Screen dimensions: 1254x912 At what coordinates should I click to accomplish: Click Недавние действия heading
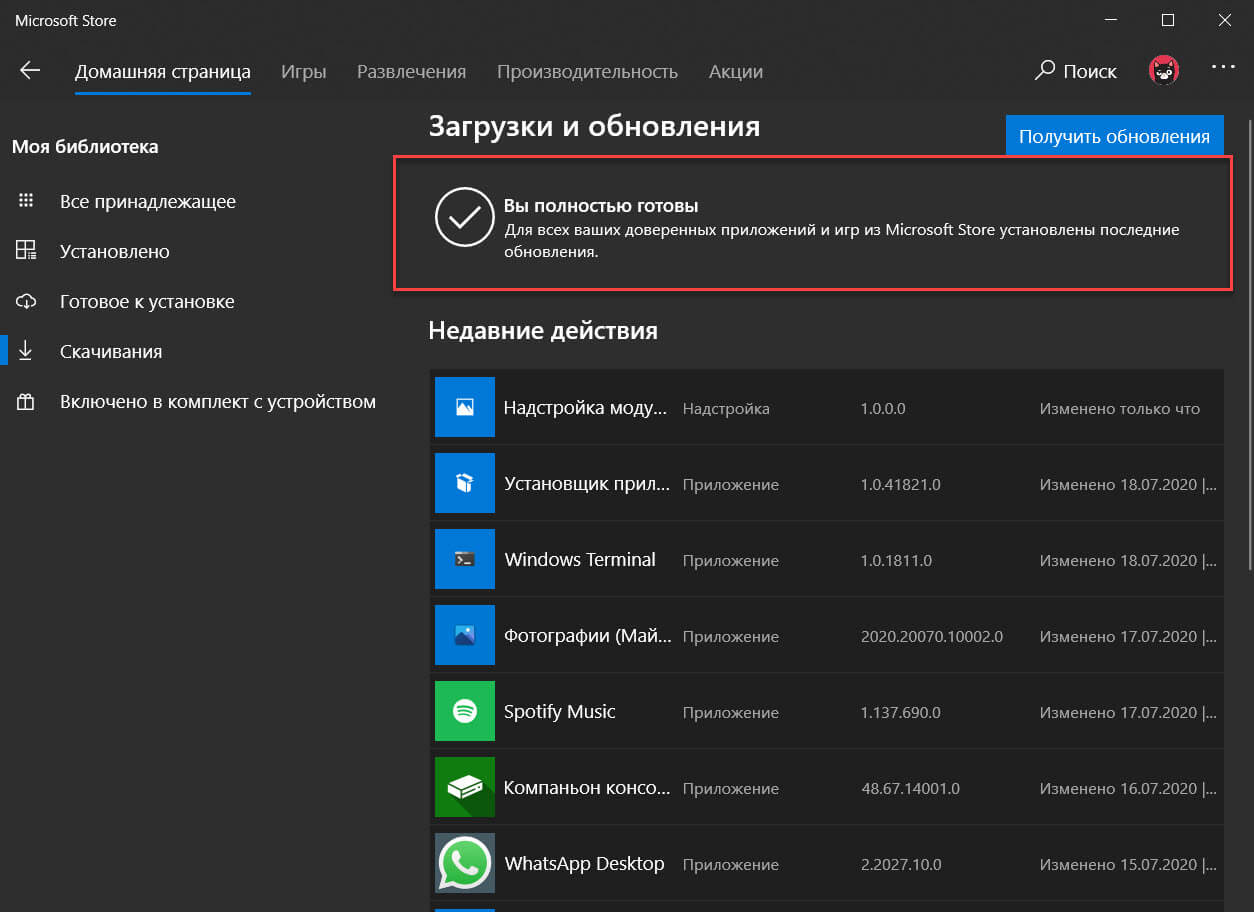(543, 330)
